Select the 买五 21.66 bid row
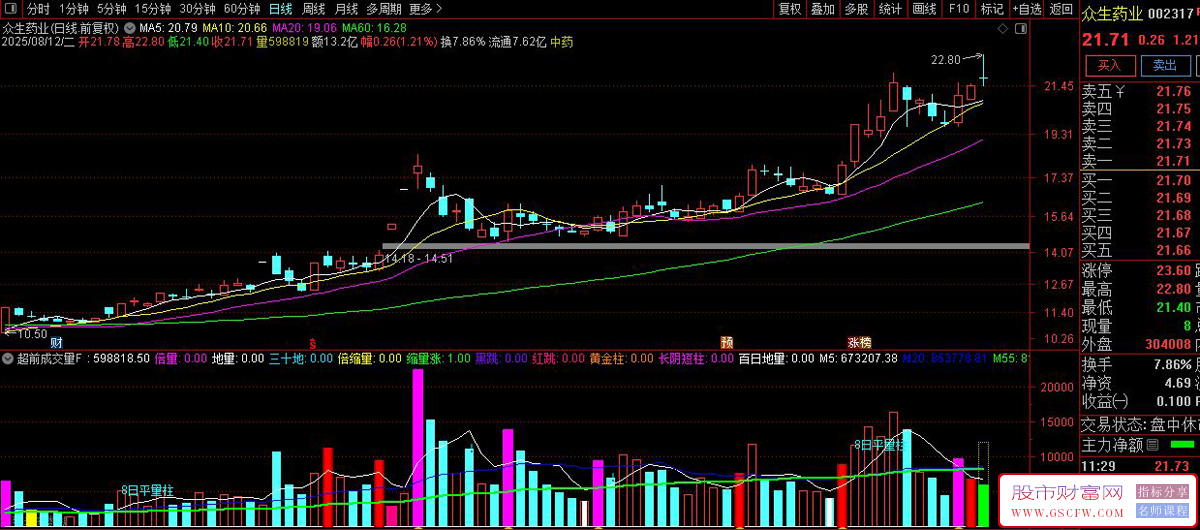Screen dimensions: 1200x530 point(1140,250)
